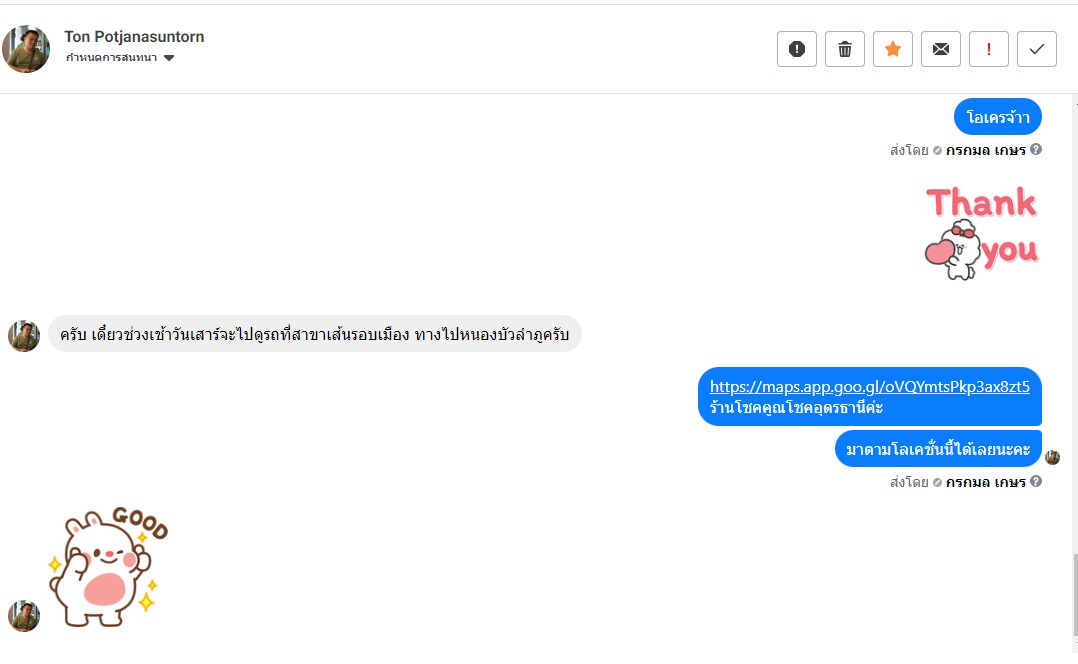This screenshot has width=1078, height=664.
Task: Delete conversation with the trash icon
Action: coord(845,49)
